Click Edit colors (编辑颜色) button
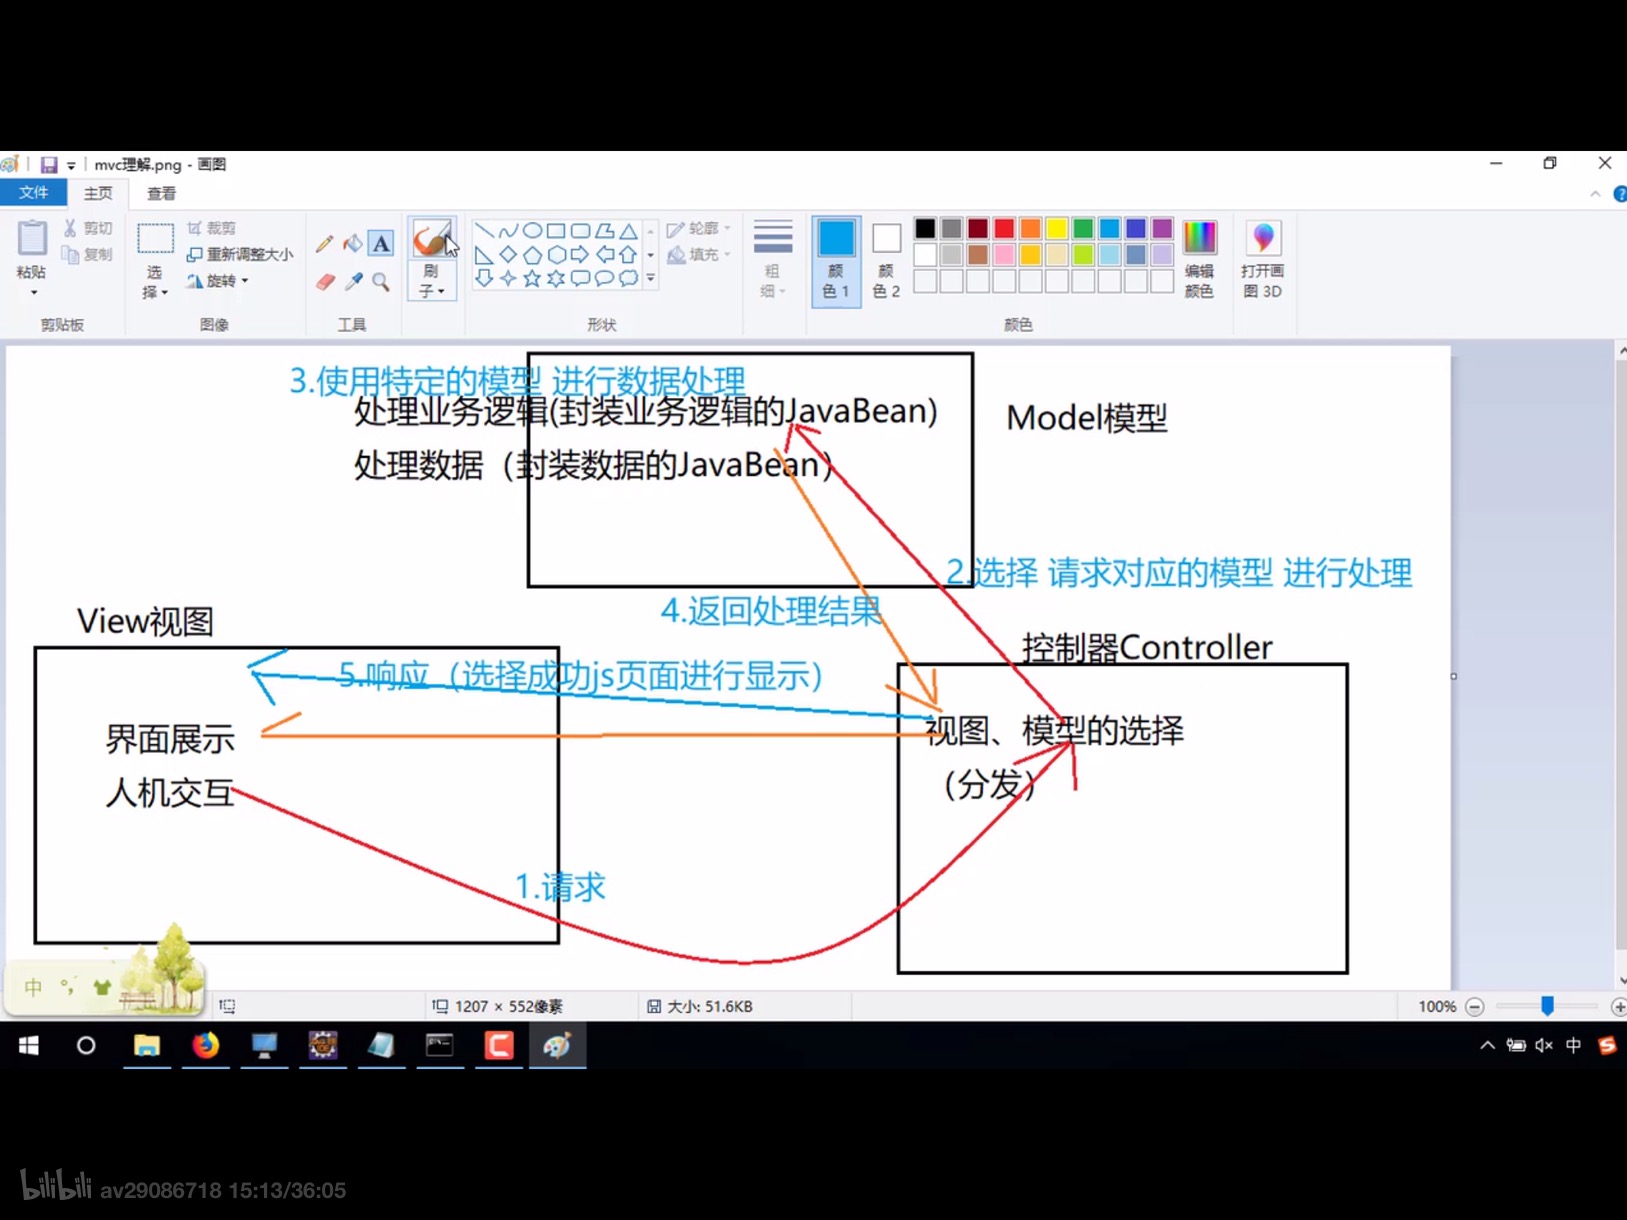This screenshot has width=1627, height=1220. [1200, 258]
